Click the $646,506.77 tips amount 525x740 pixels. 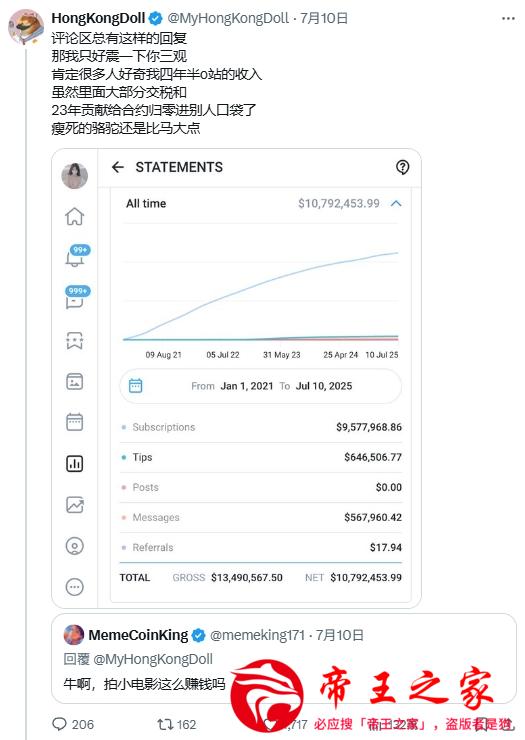[x=373, y=457]
